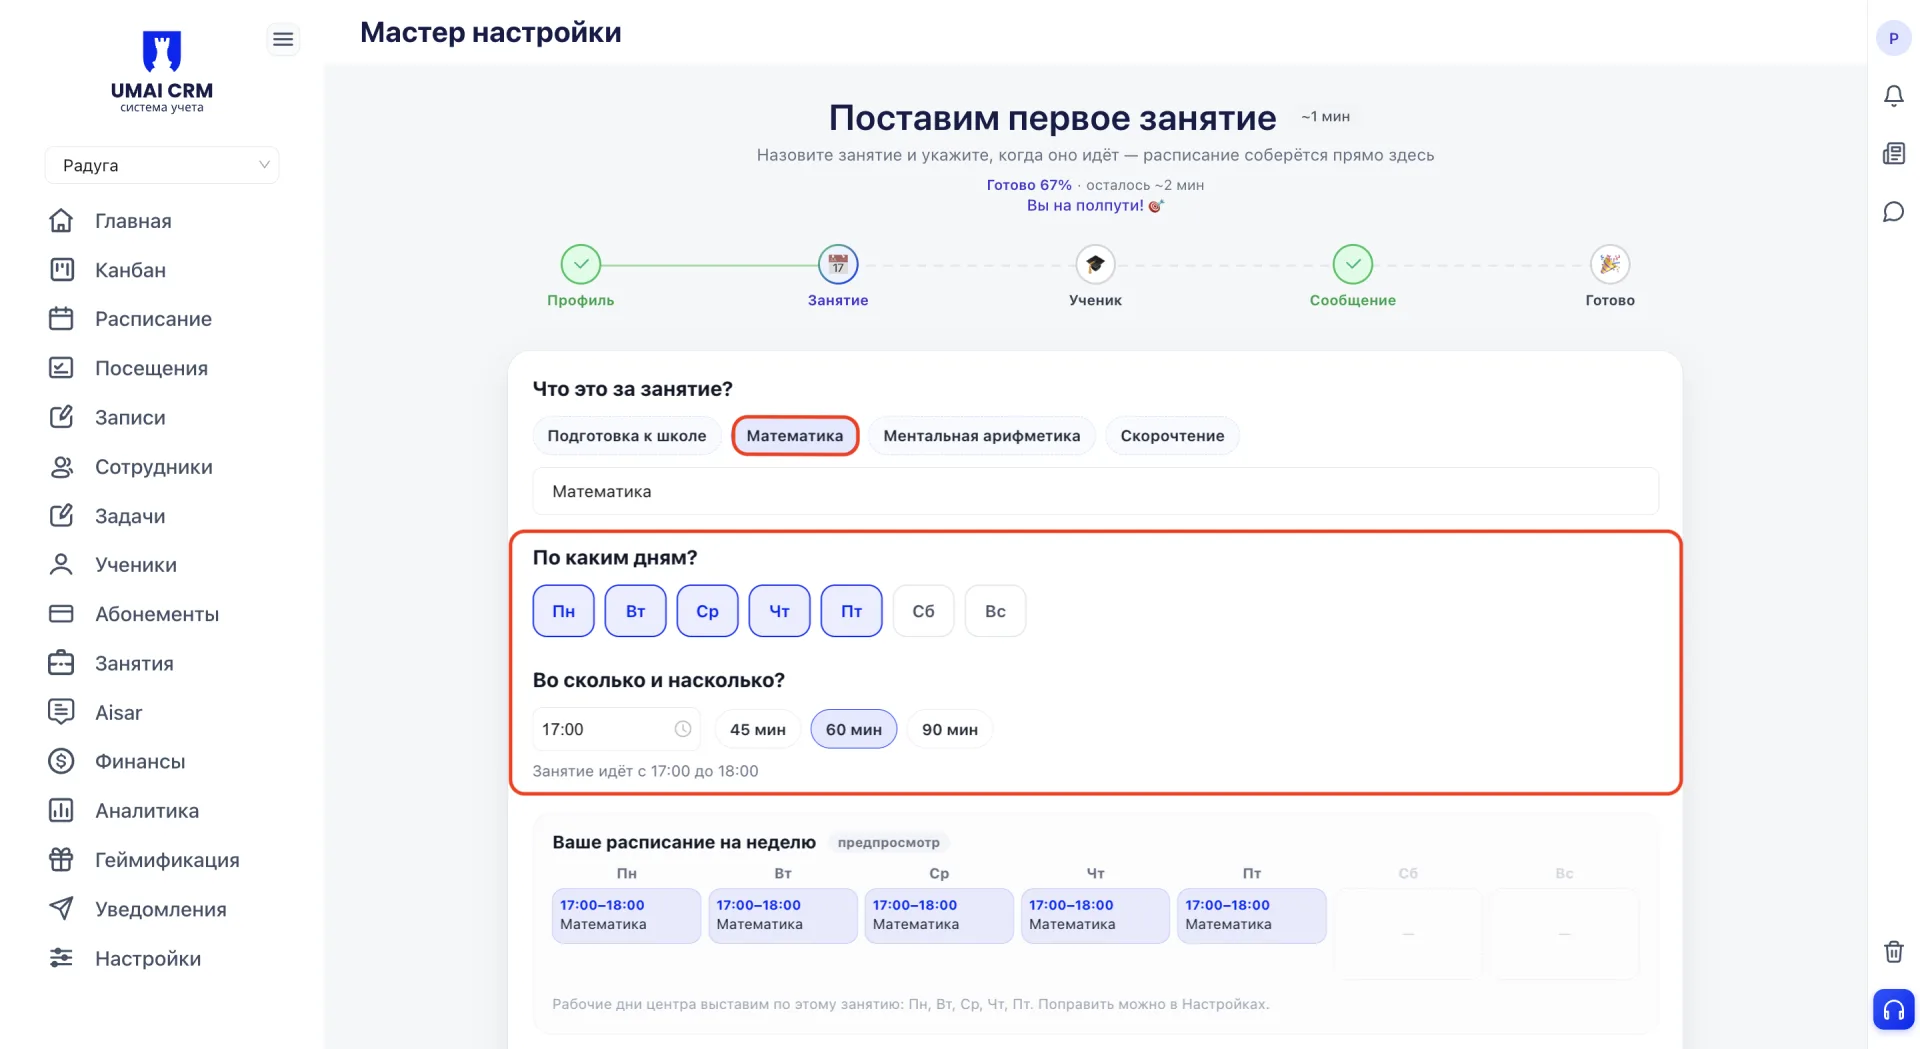The height and width of the screenshot is (1049, 1920).
Task: Collapse sidebar with hamburger menu icon
Action: pyautogui.click(x=283, y=39)
